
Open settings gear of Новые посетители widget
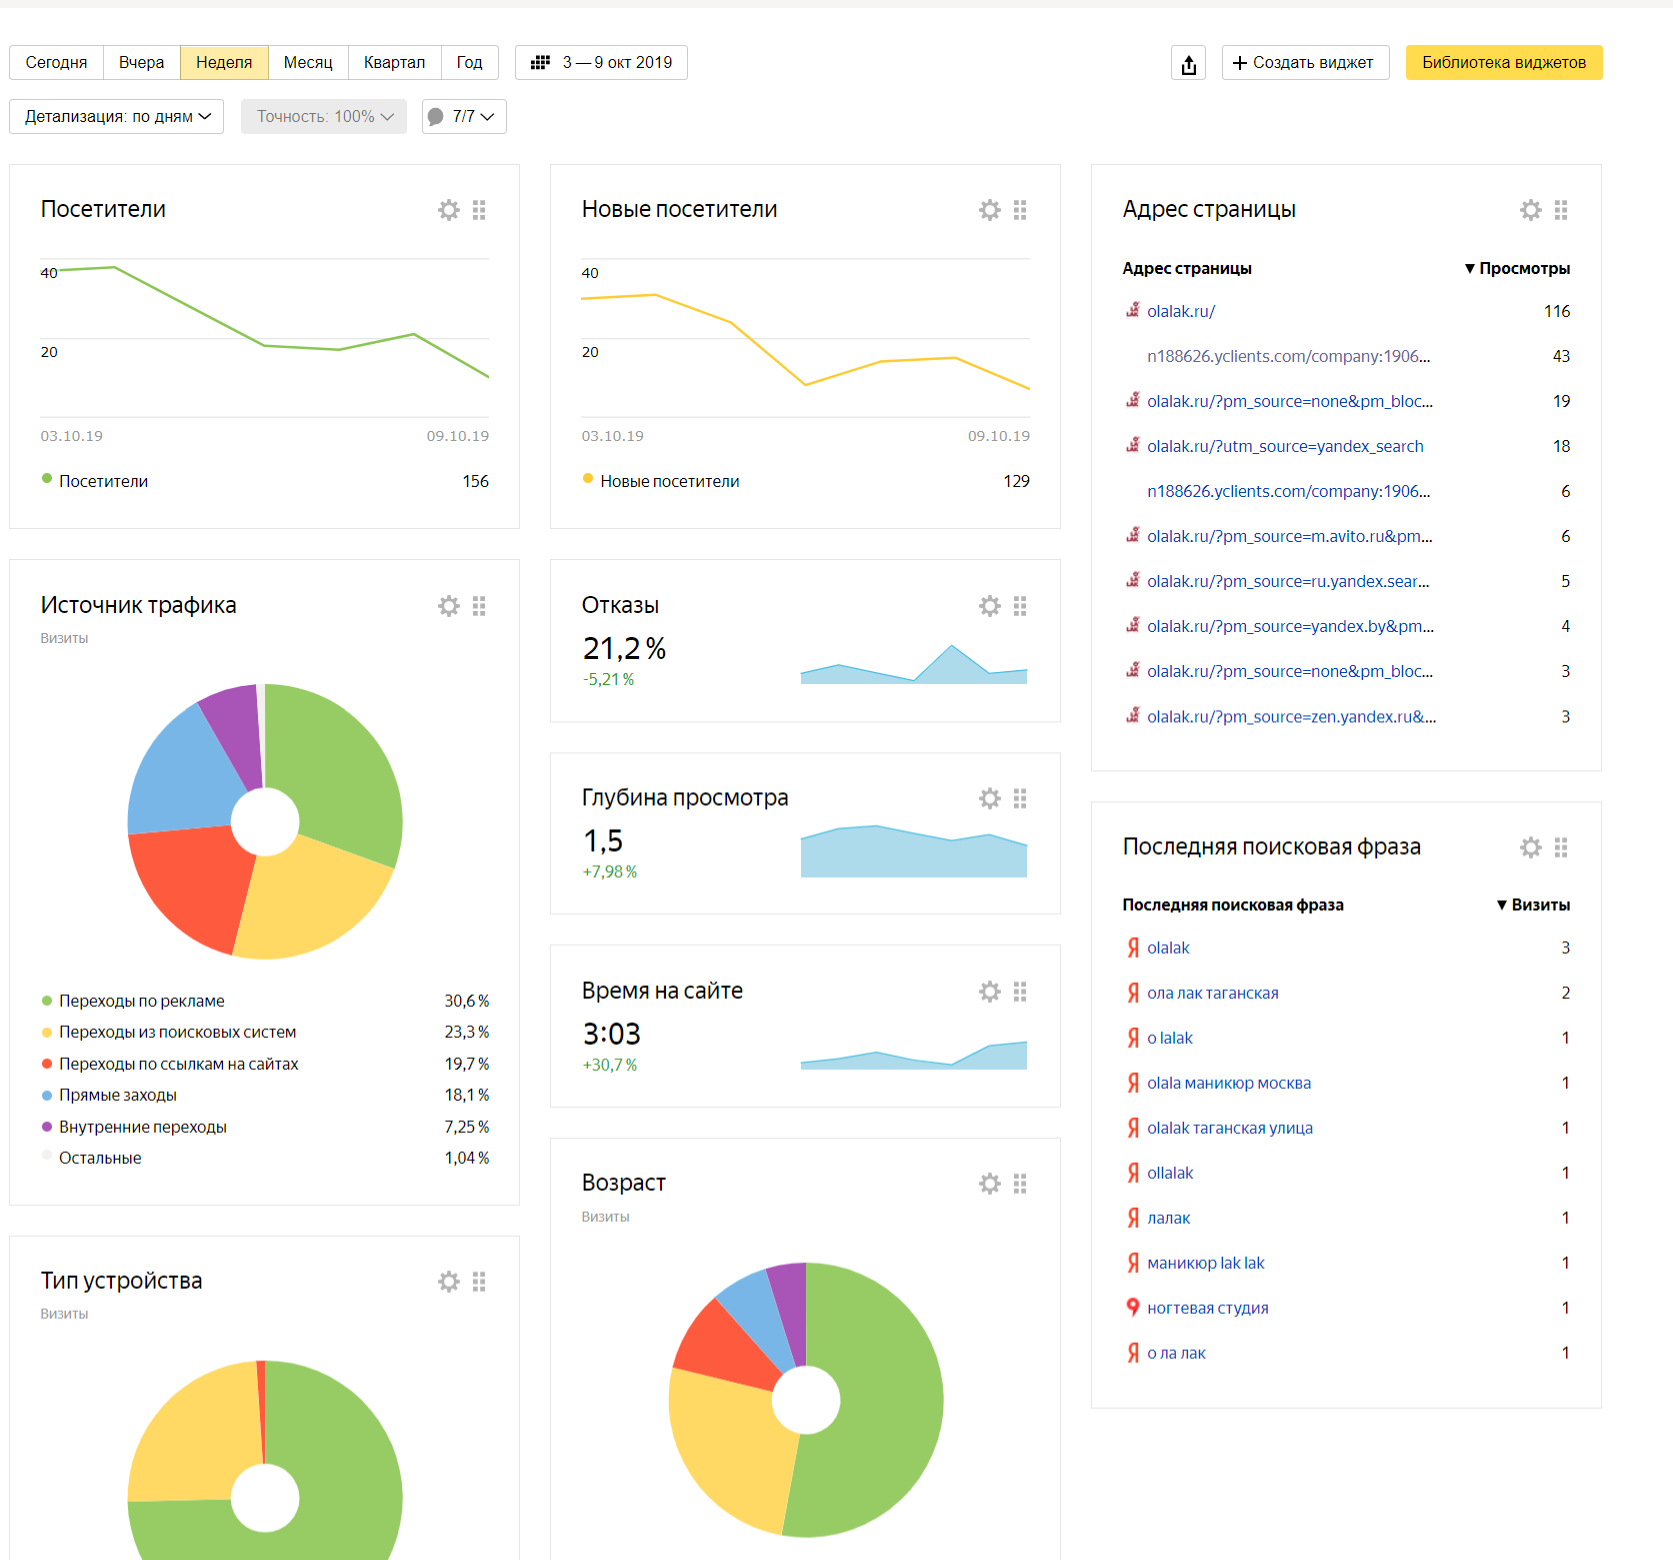click(x=990, y=210)
